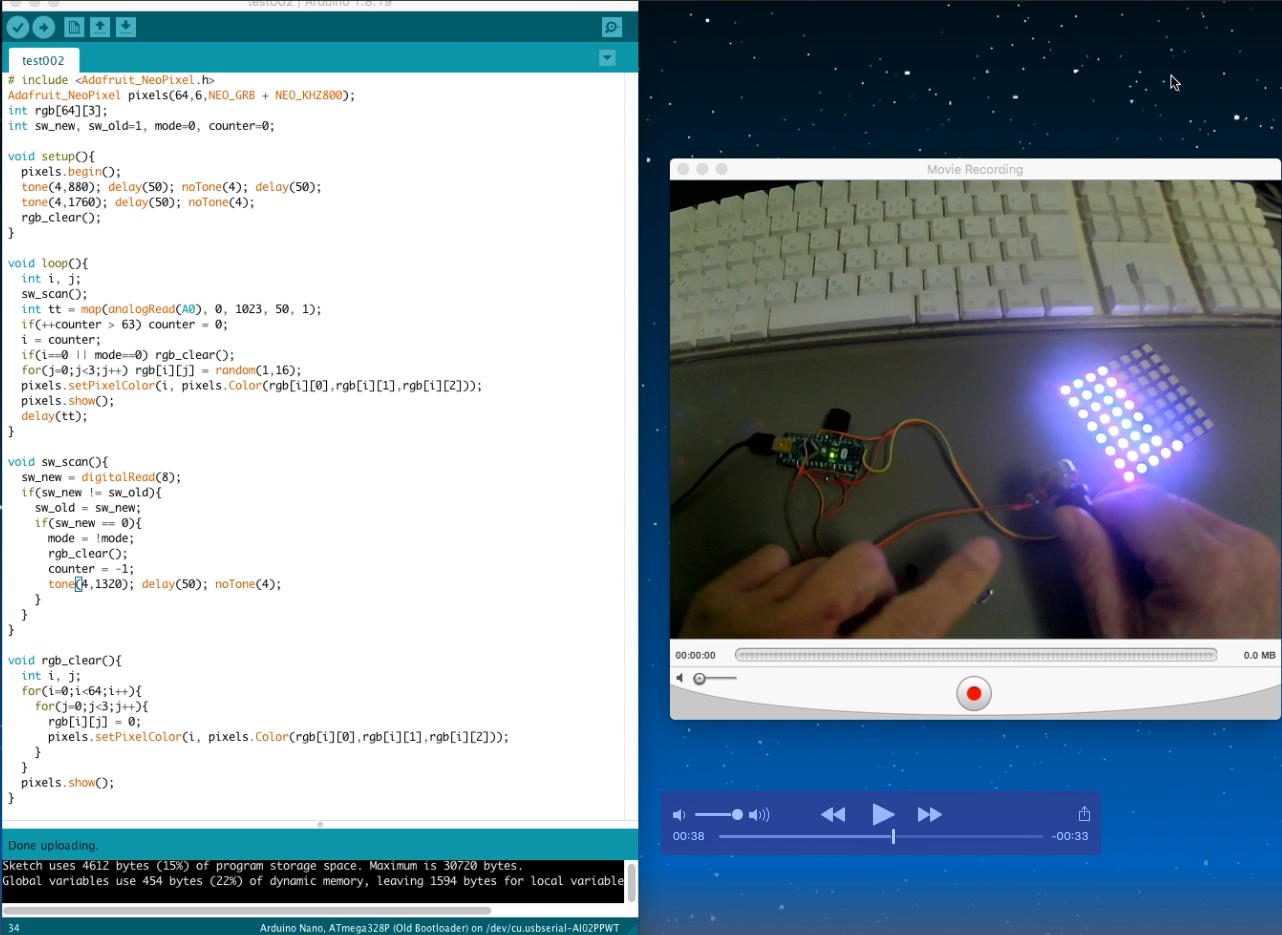
Task: Click the include Adafruit_NeoPixel.h line
Action: tap(111, 80)
